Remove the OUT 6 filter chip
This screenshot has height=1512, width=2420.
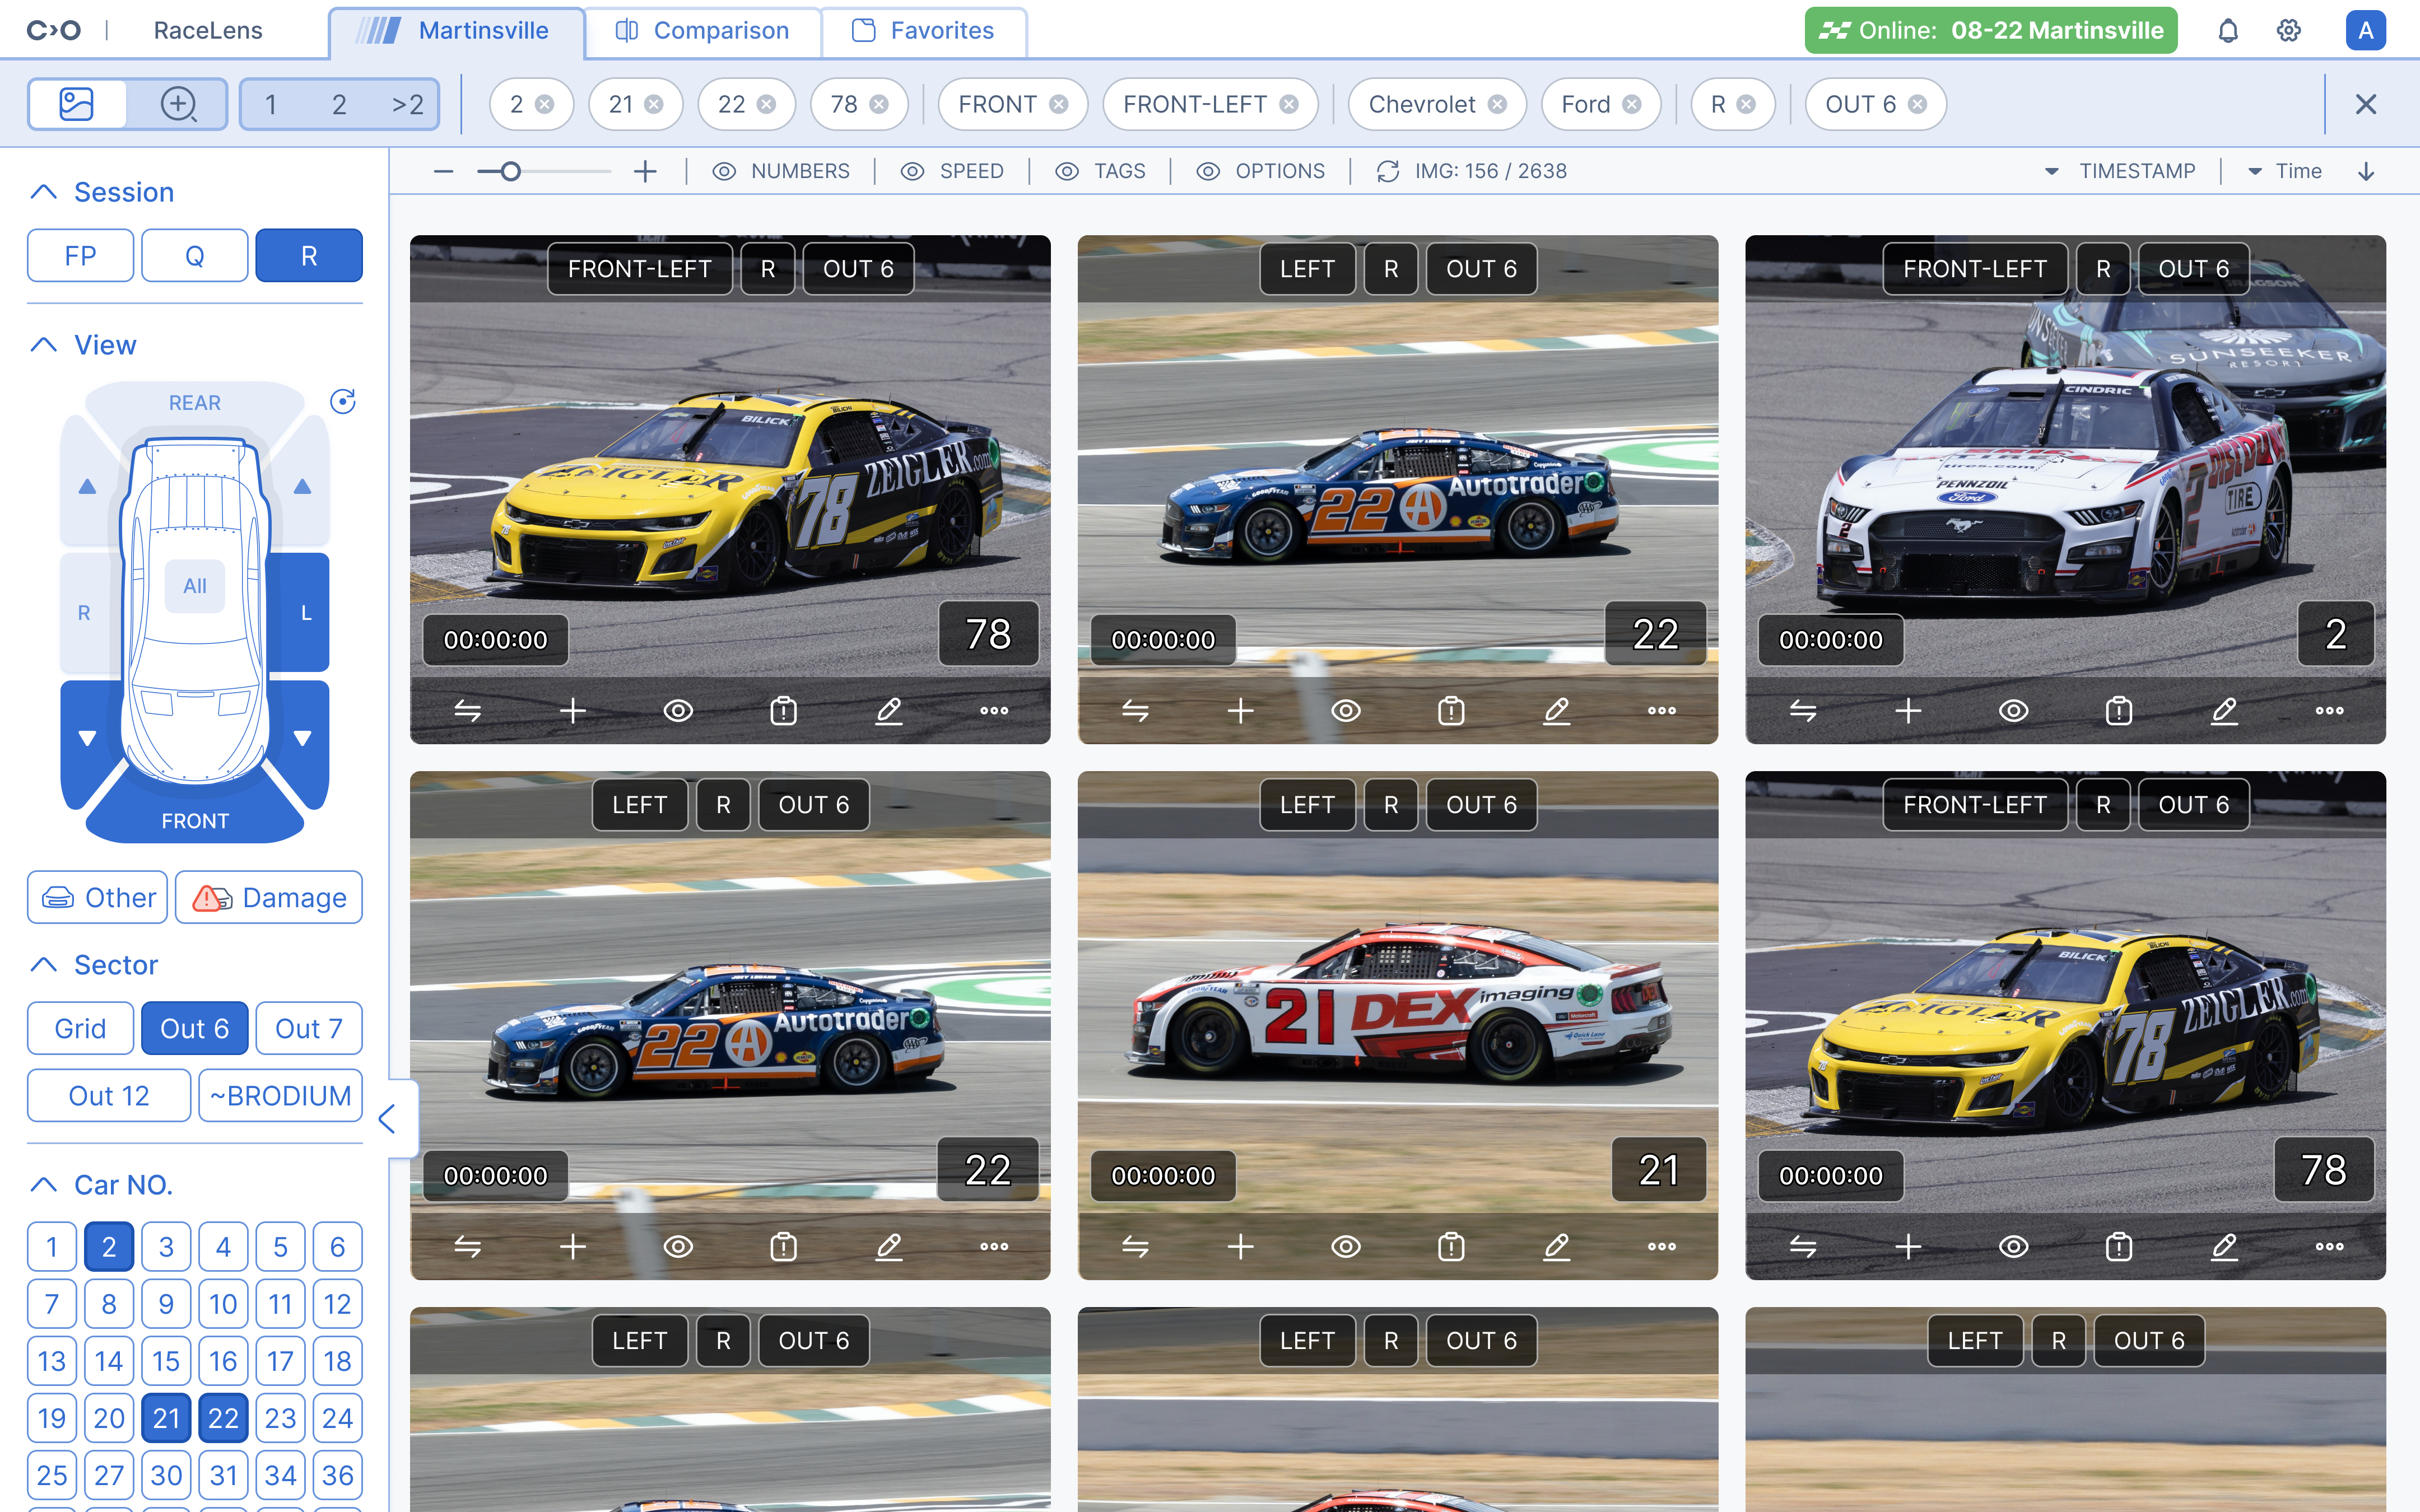coord(1917,104)
